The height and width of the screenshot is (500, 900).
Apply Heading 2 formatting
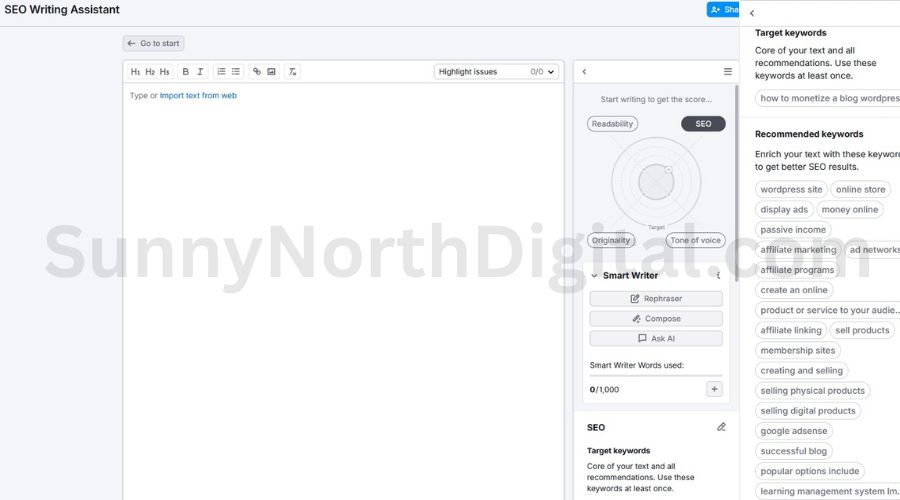(x=150, y=72)
